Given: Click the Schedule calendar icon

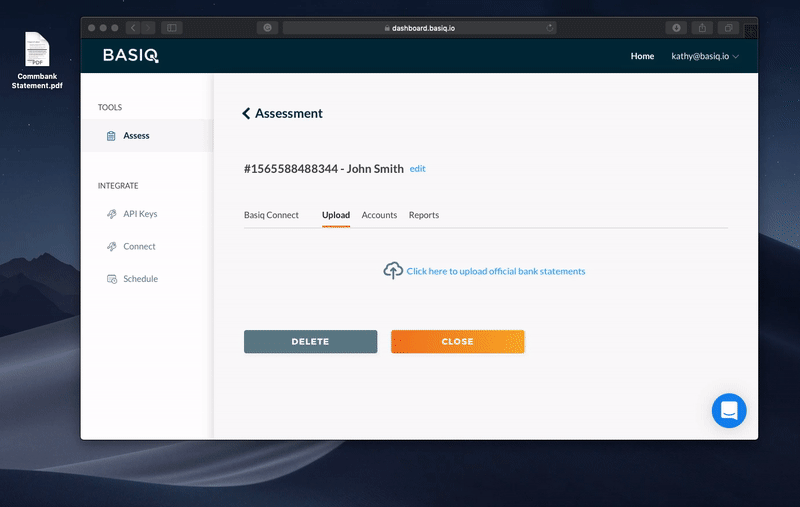Looking at the screenshot, I should click(x=112, y=279).
